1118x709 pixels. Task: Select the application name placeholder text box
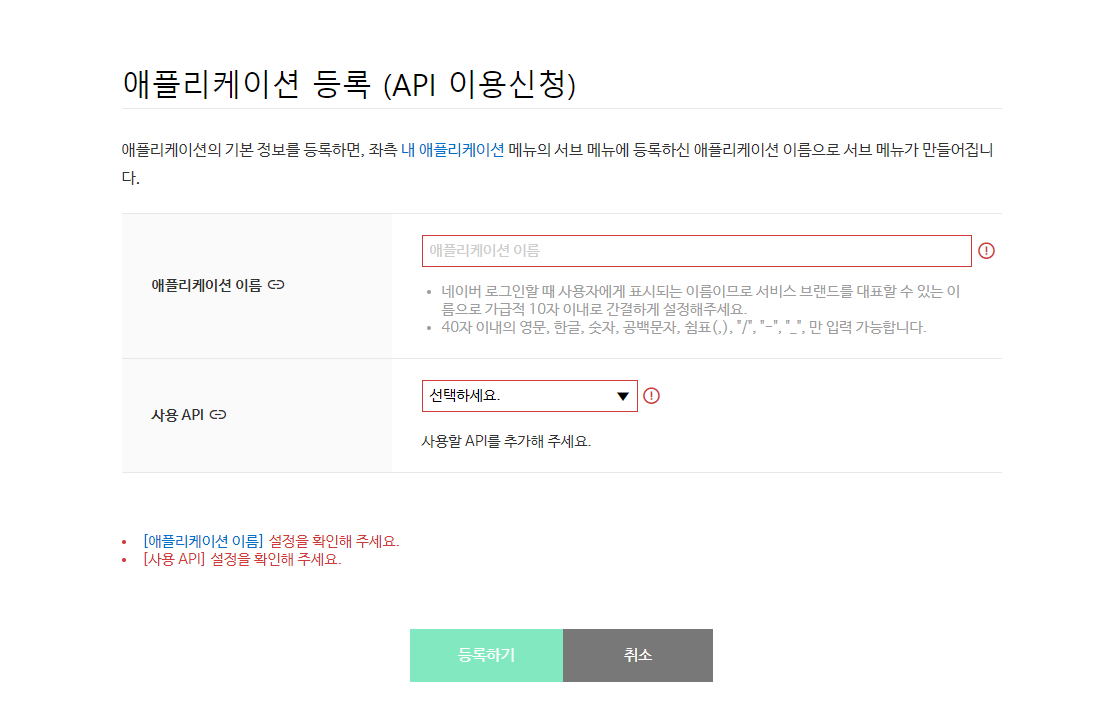[x=695, y=251]
